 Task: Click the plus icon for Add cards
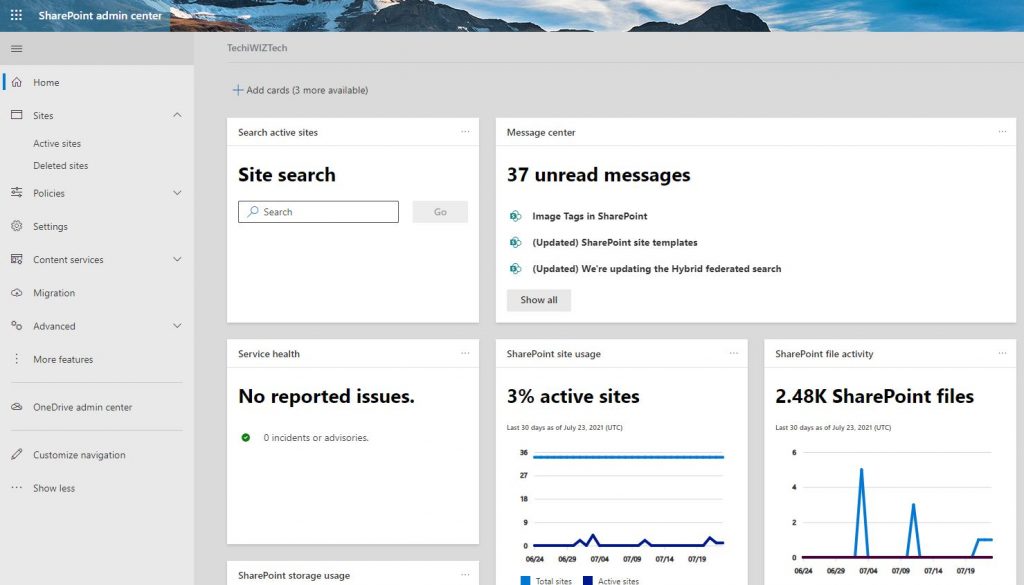click(x=238, y=90)
